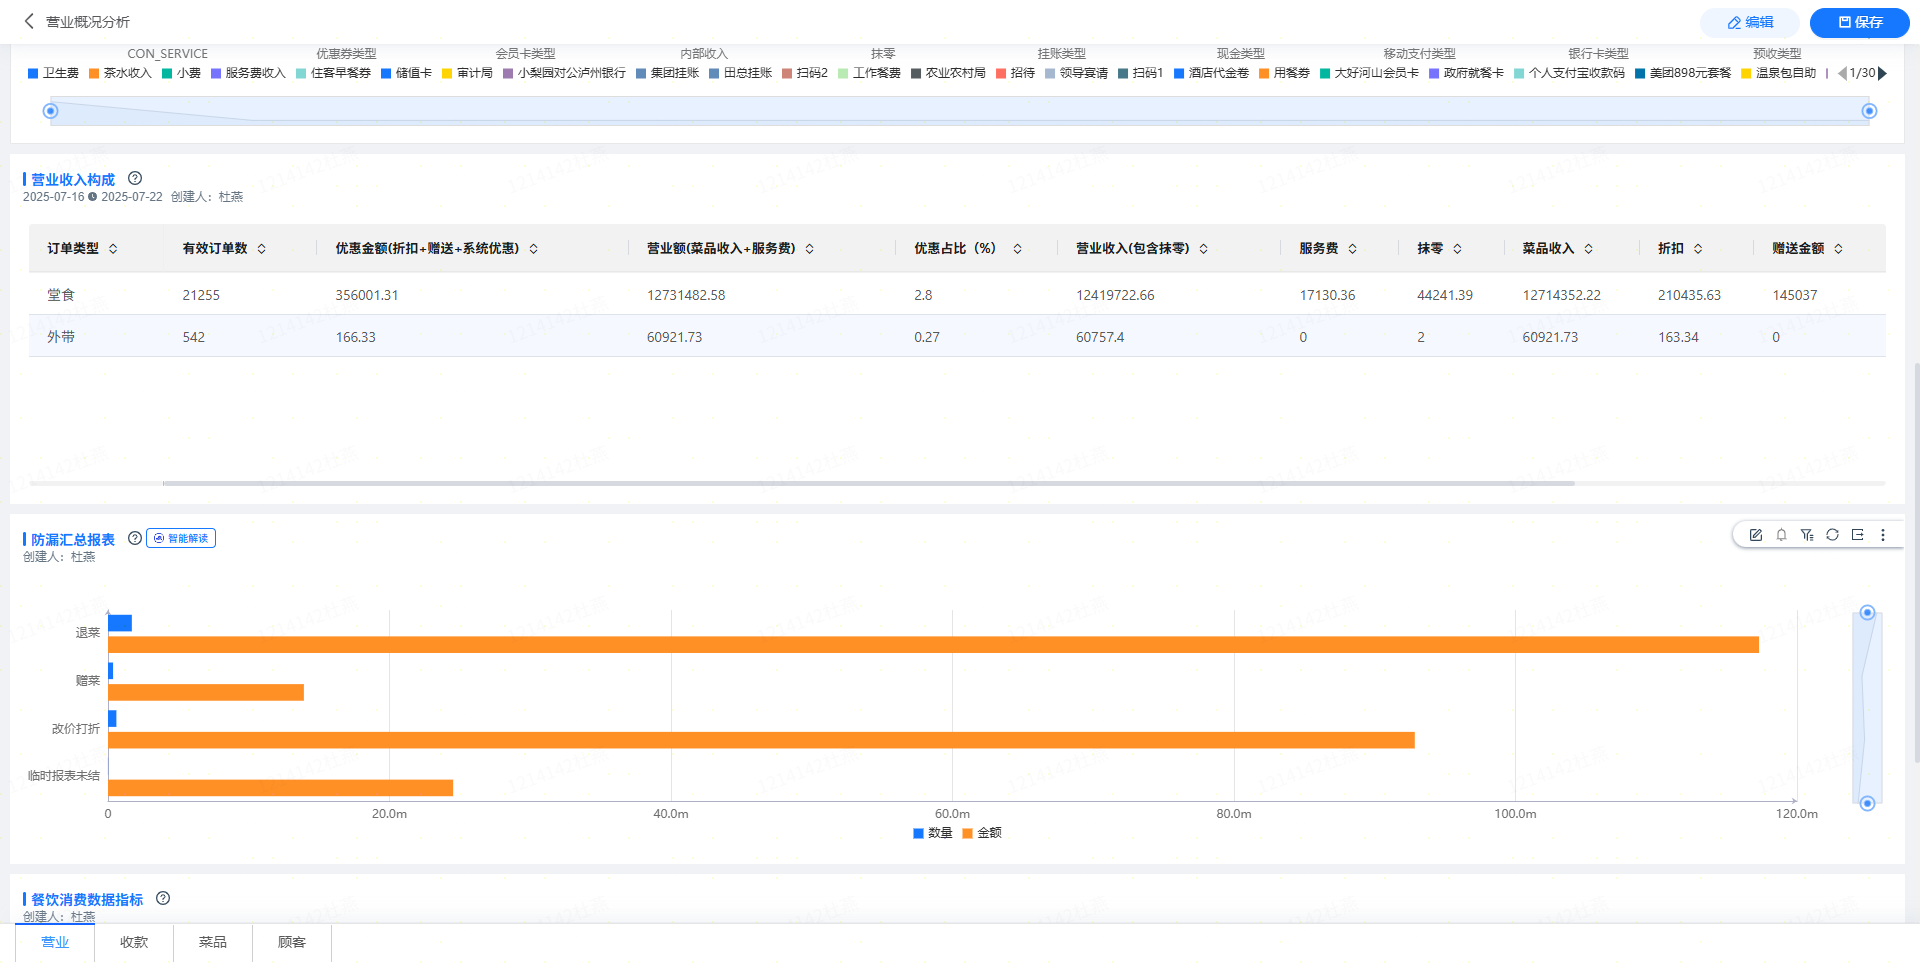Sort table by 菜品收入 column

click(x=1589, y=249)
